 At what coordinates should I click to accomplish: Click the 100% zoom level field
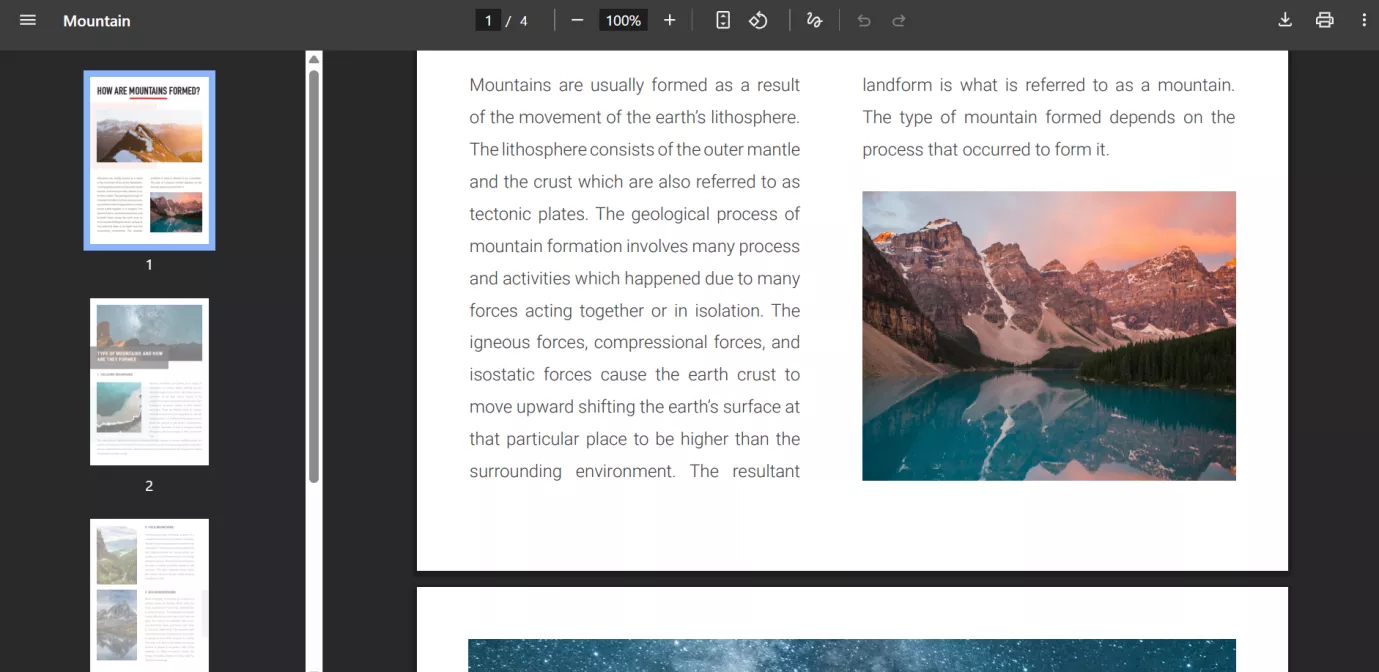point(622,19)
